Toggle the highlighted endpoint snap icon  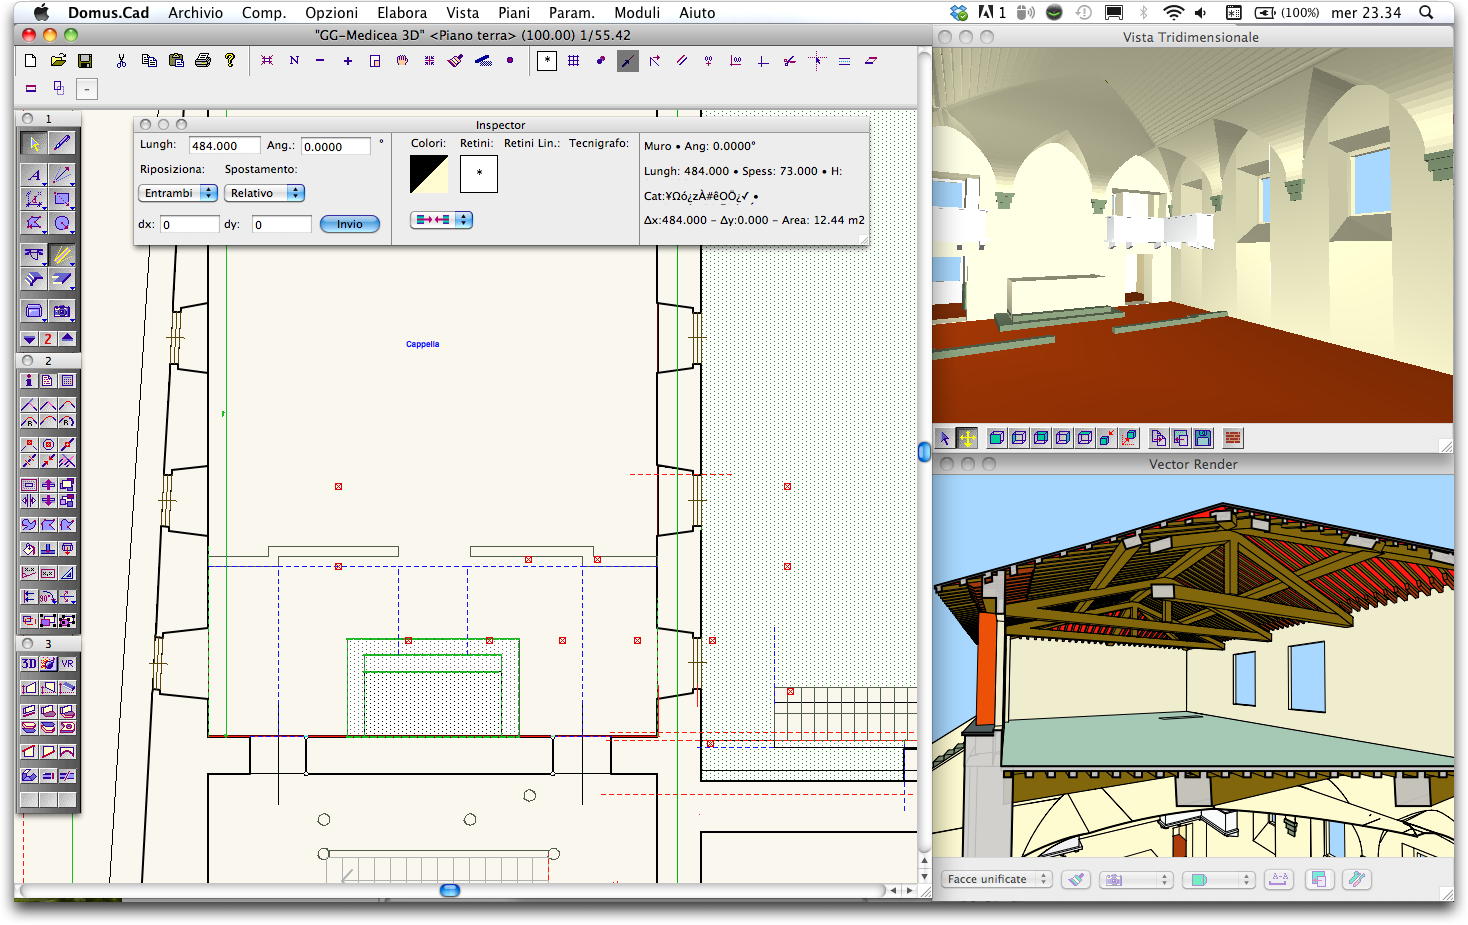[628, 61]
